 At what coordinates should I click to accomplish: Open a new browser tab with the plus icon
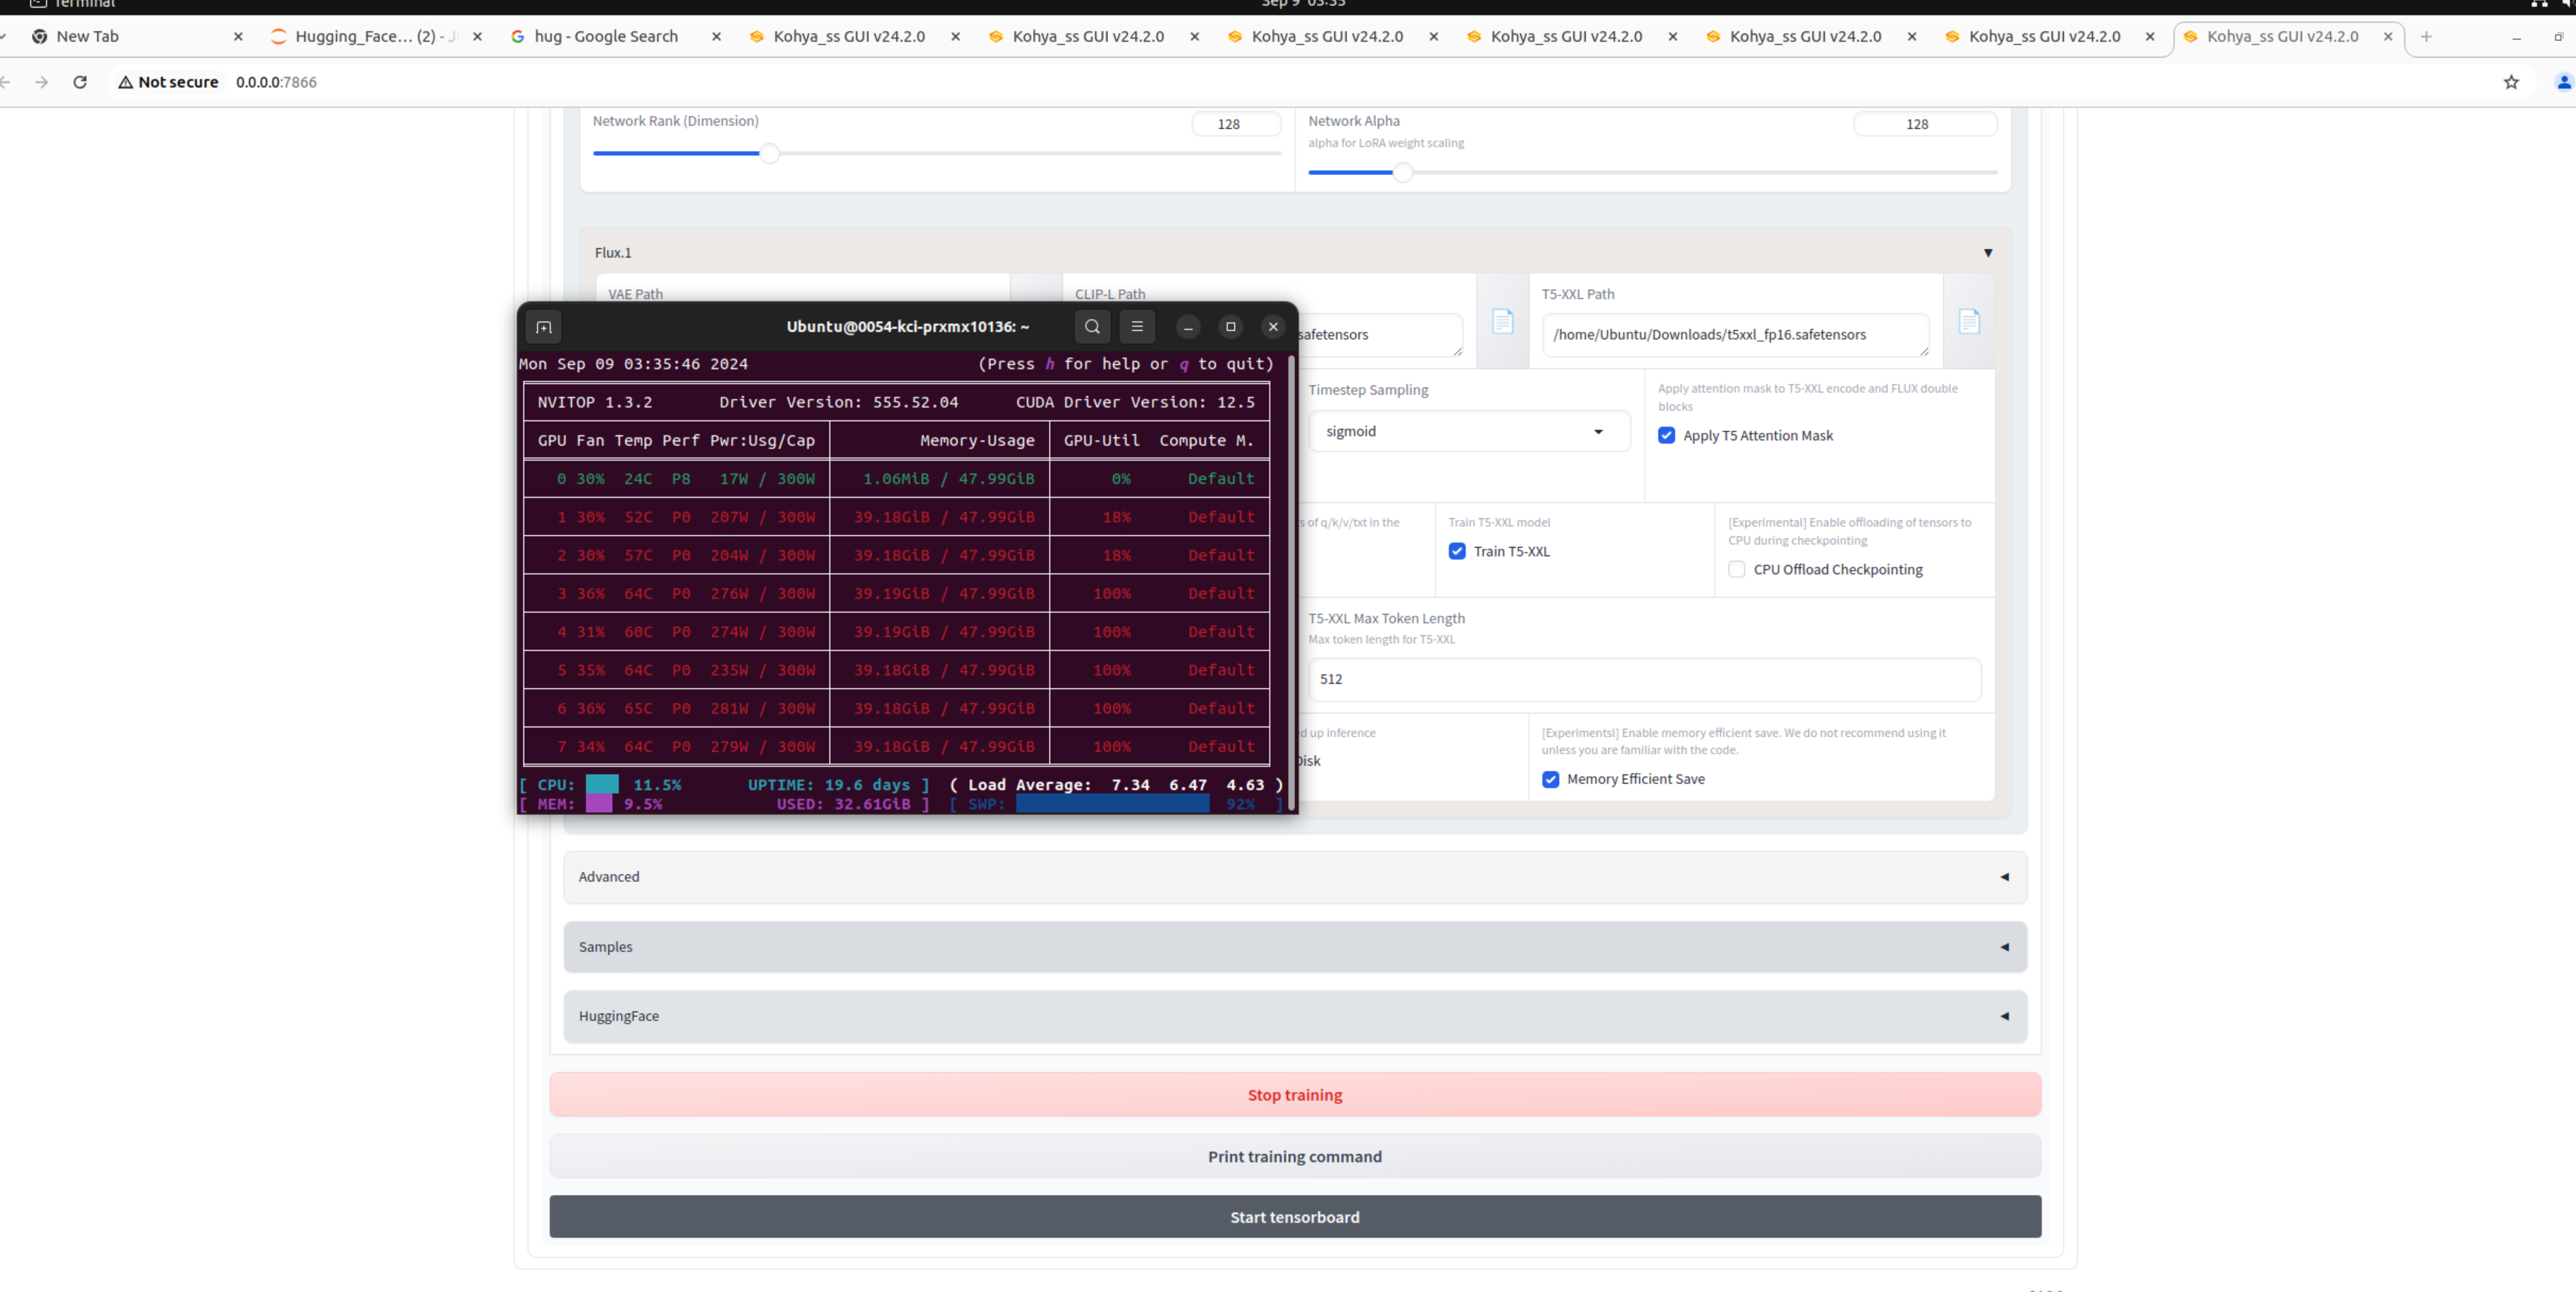click(x=2426, y=37)
